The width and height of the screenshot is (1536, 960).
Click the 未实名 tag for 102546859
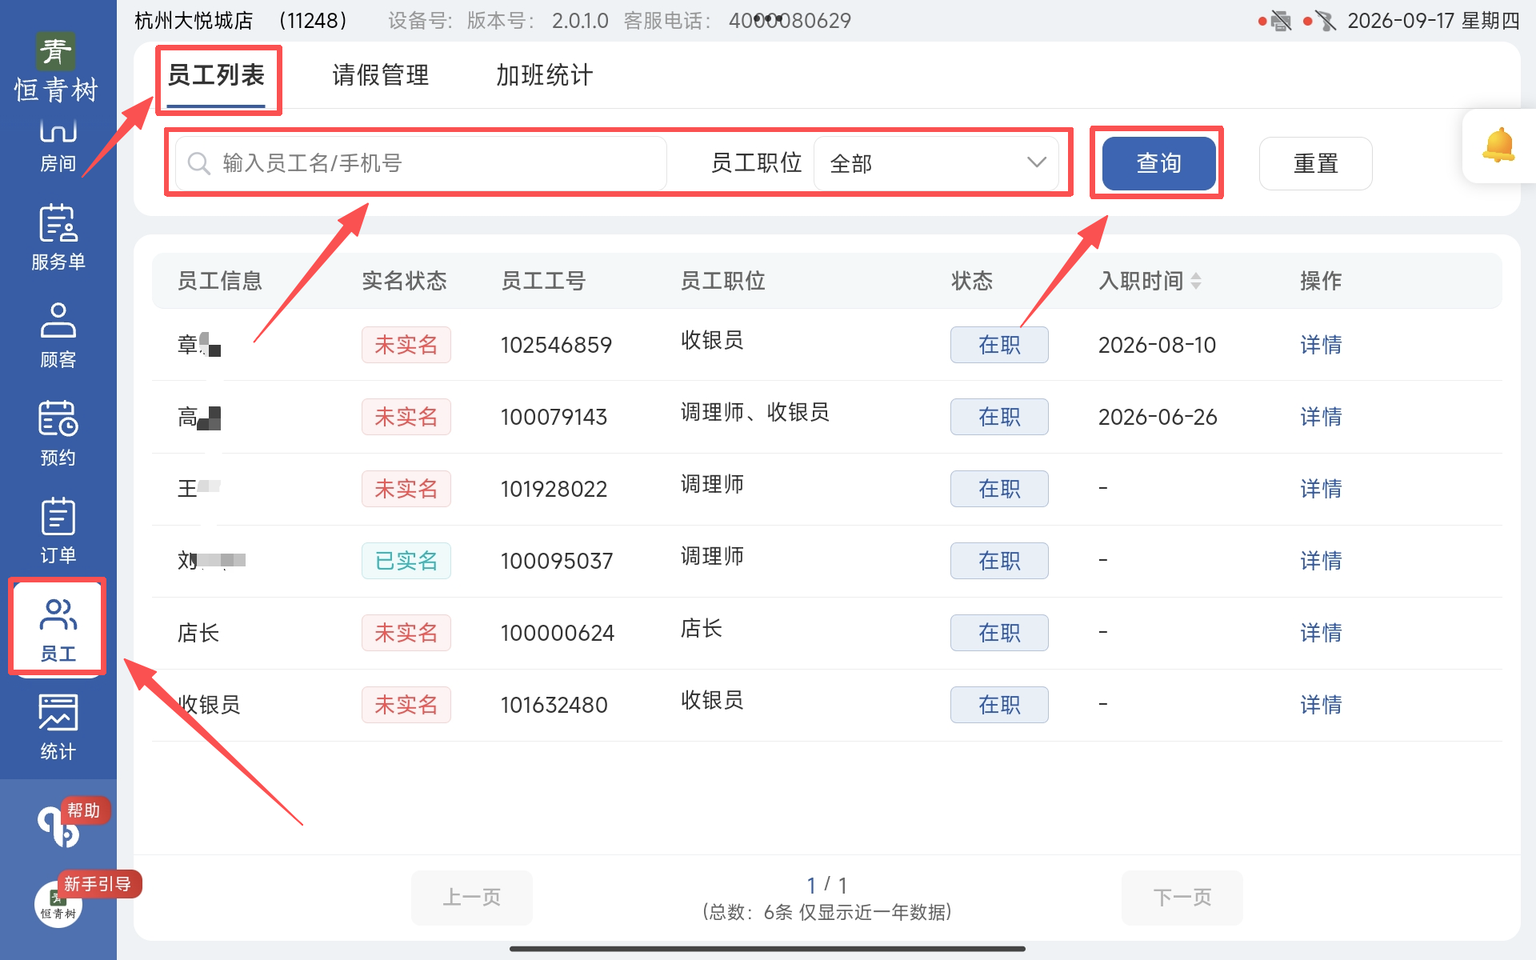click(x=406, y=345)
